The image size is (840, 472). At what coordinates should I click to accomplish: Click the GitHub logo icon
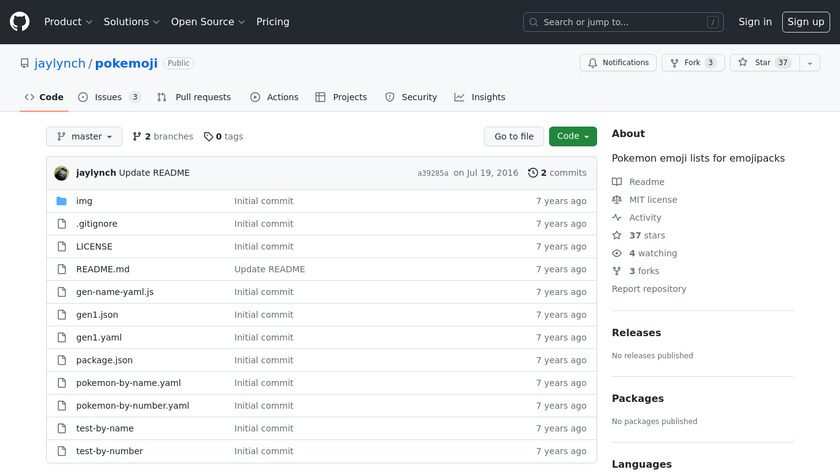[x=20, y=22]
